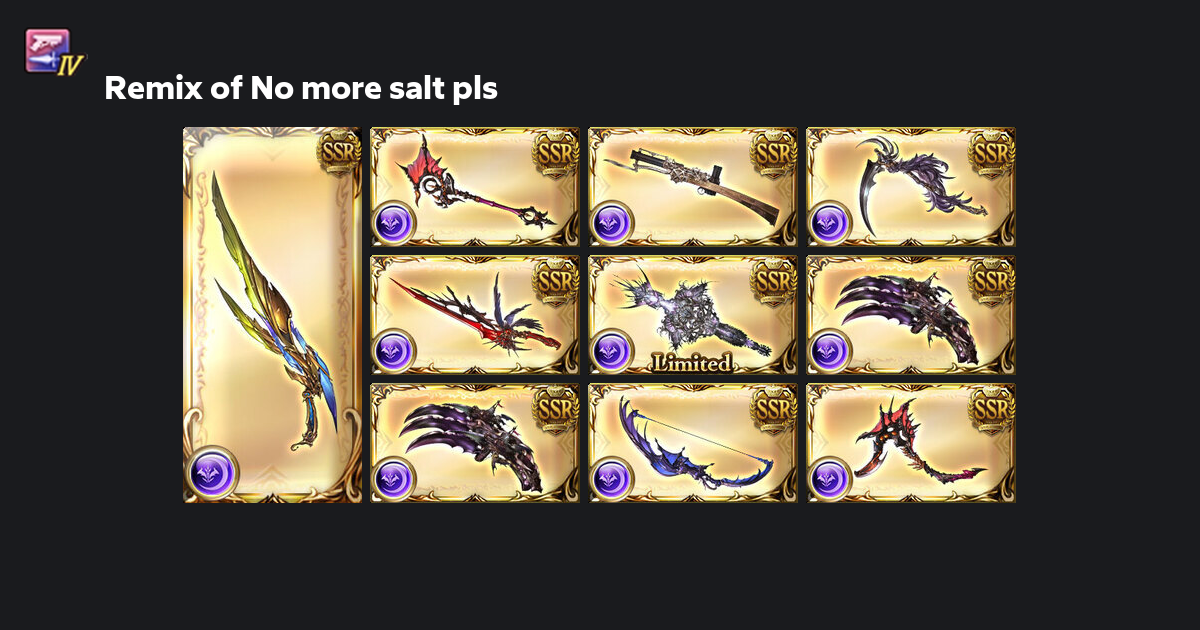
Task: Click SSR badge on main weapon card
Action: point(339,153)
